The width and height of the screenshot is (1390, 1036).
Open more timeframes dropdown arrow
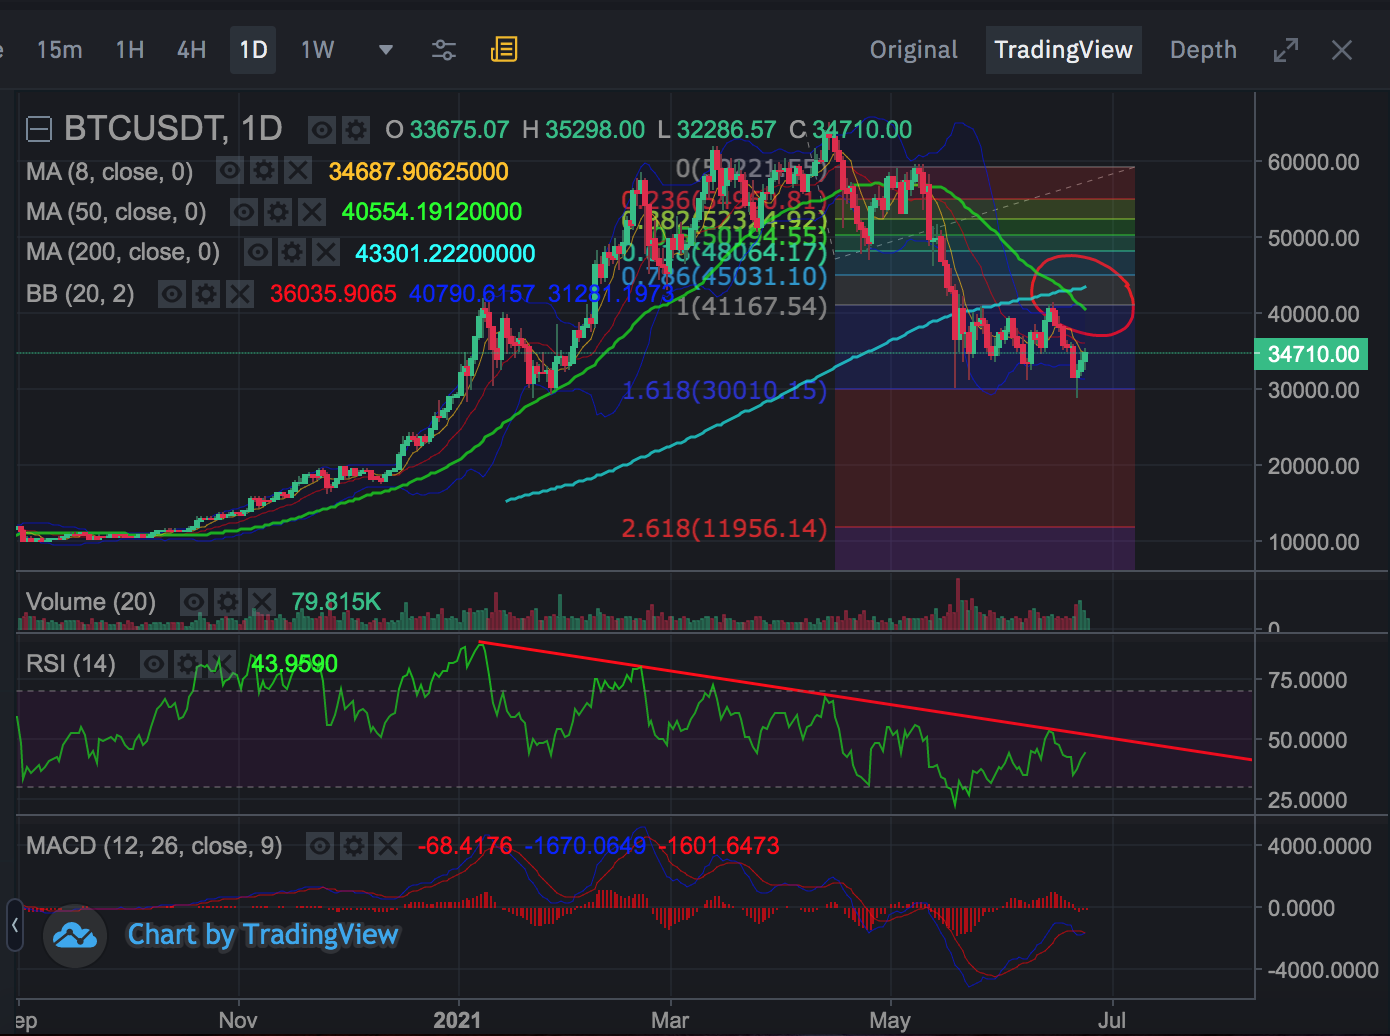(x=385, y=50)
